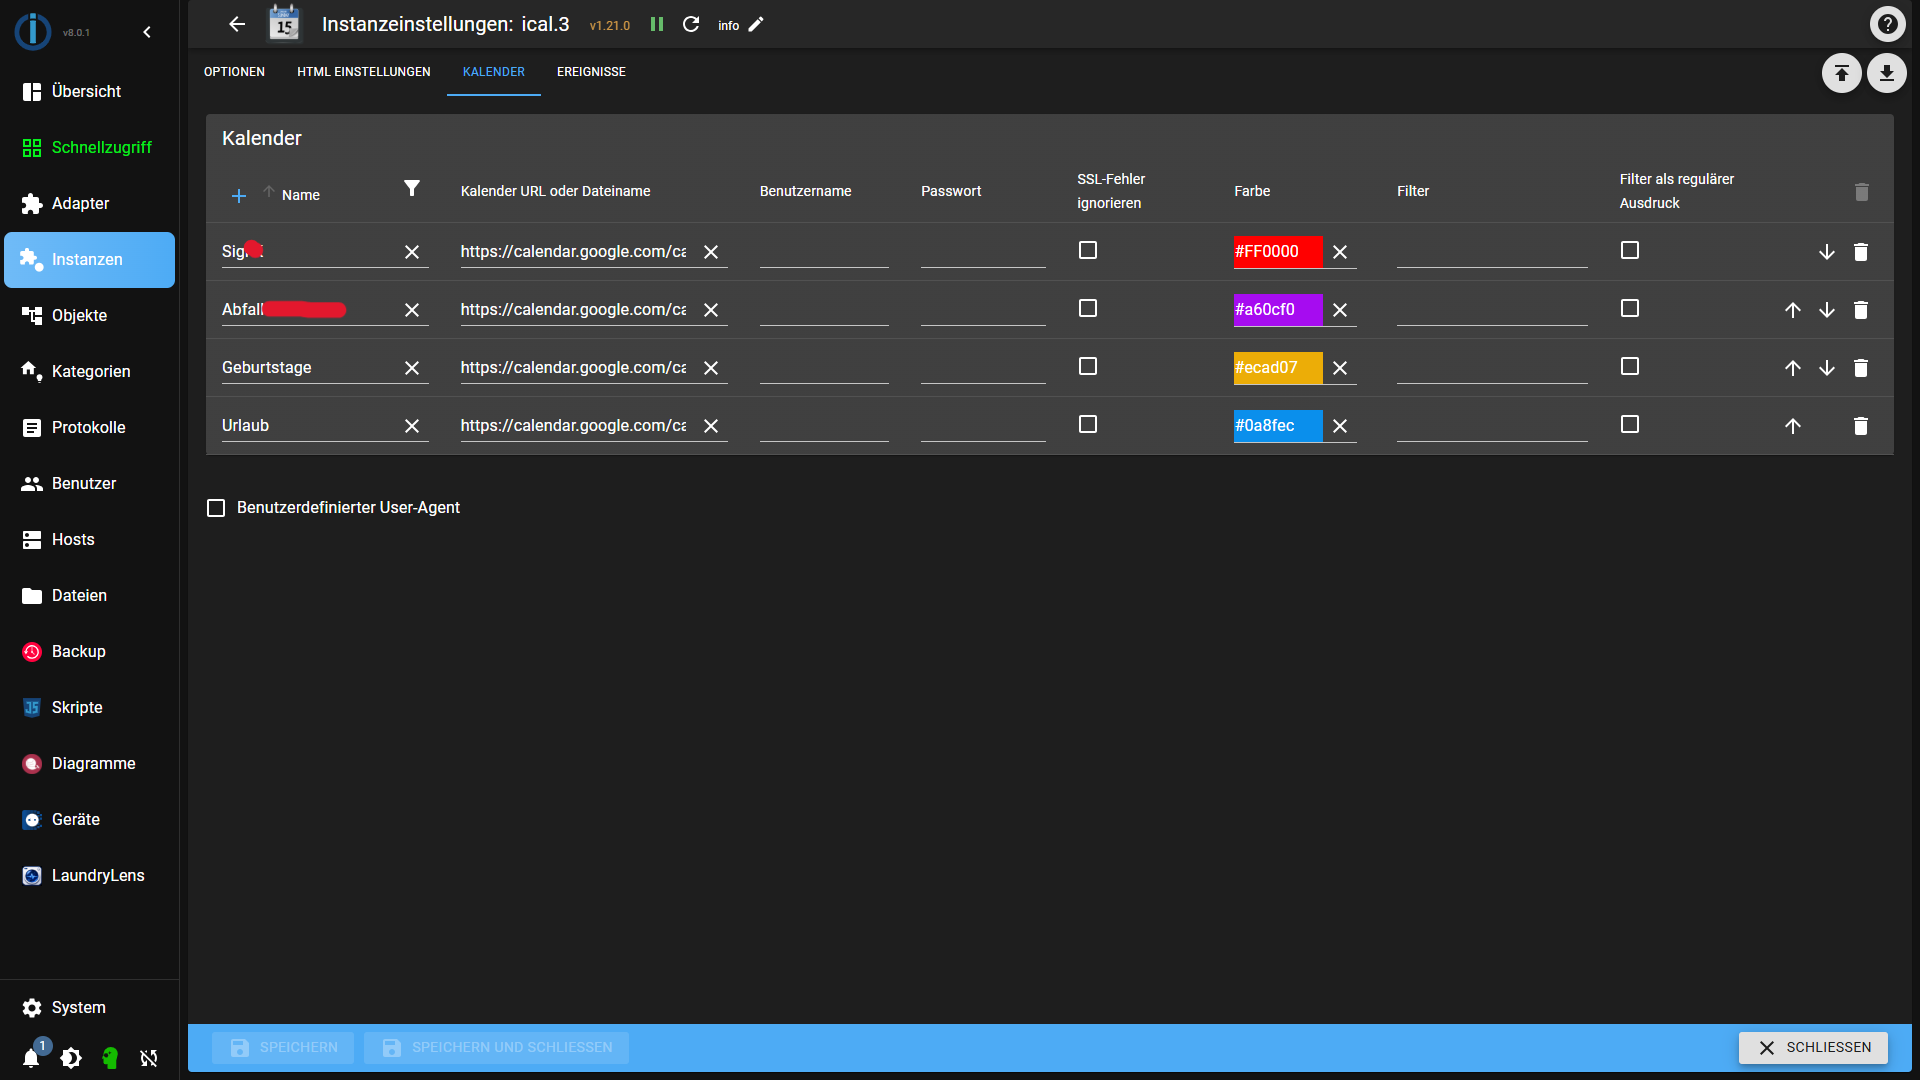Move the first calendar row down
The image size is (1920, 1080).
pos(1827,252)
